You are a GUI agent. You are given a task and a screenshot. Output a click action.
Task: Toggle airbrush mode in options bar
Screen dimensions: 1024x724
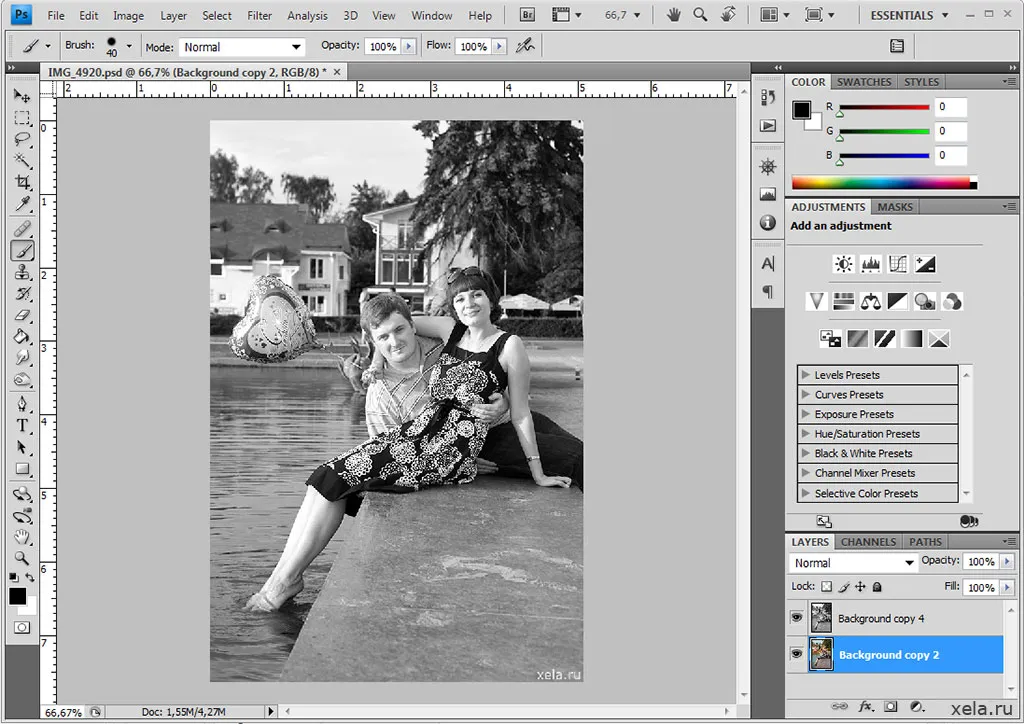click(525, 46)
